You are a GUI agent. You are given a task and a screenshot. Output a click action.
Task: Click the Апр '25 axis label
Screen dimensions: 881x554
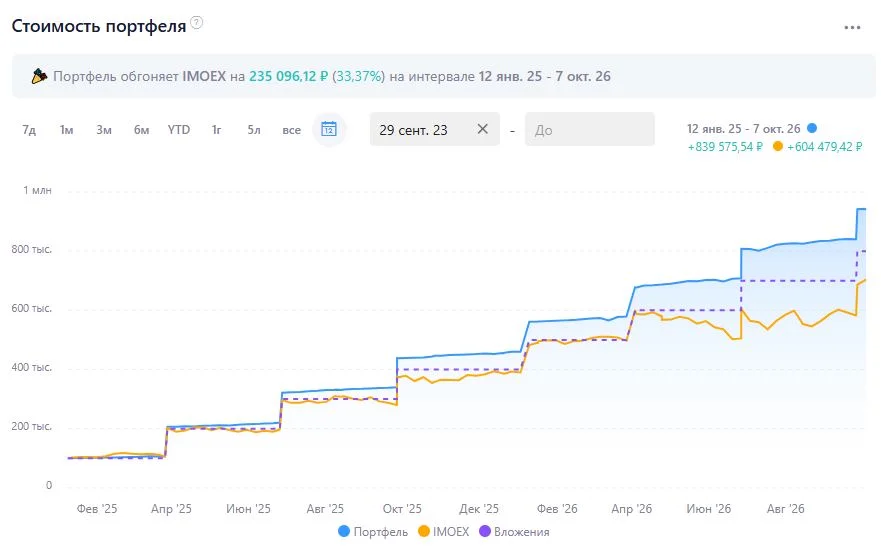pyautogui.click(x=171, y=509)
